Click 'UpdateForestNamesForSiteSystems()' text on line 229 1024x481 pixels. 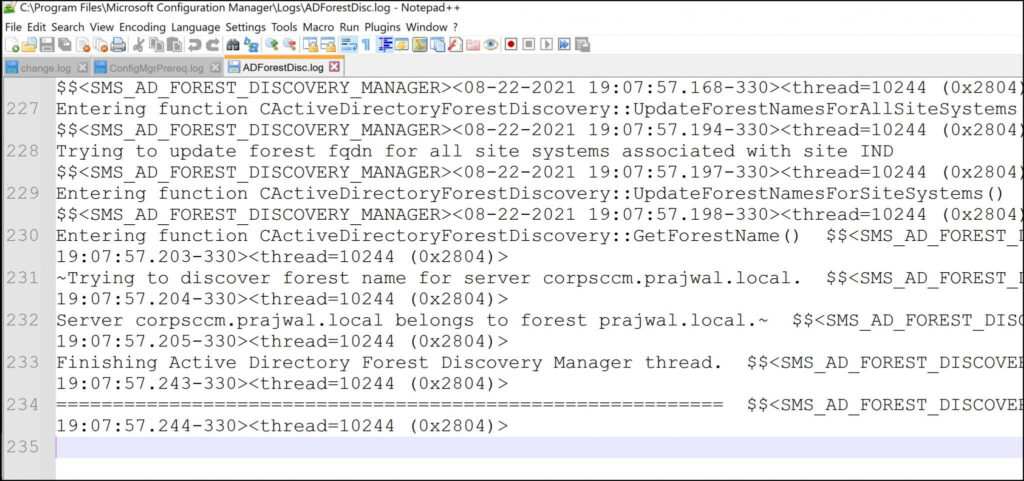point(818,194)
